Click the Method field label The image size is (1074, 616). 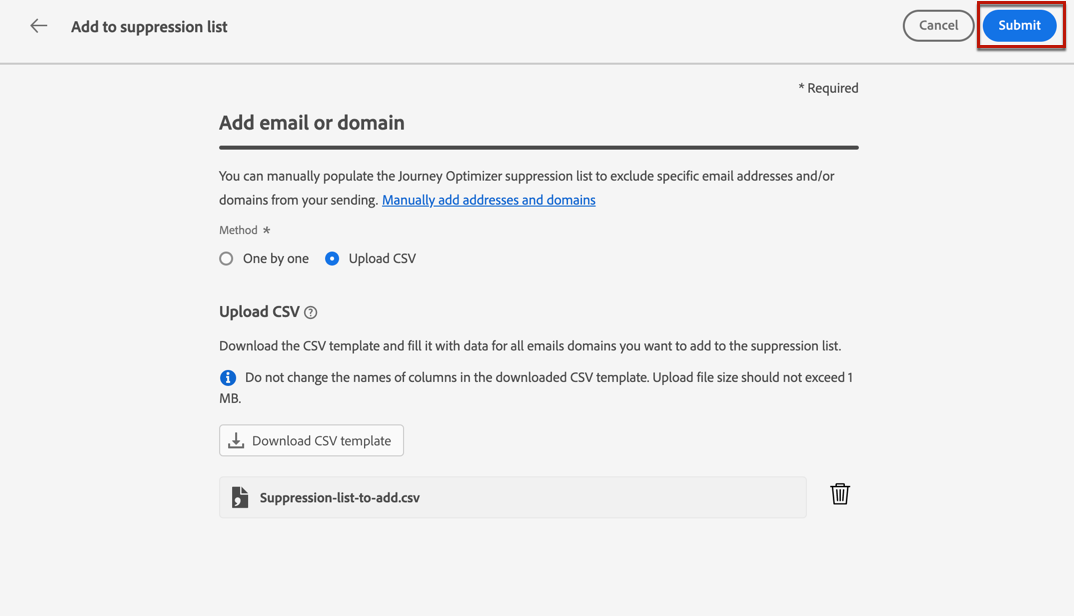coord(238,230)
